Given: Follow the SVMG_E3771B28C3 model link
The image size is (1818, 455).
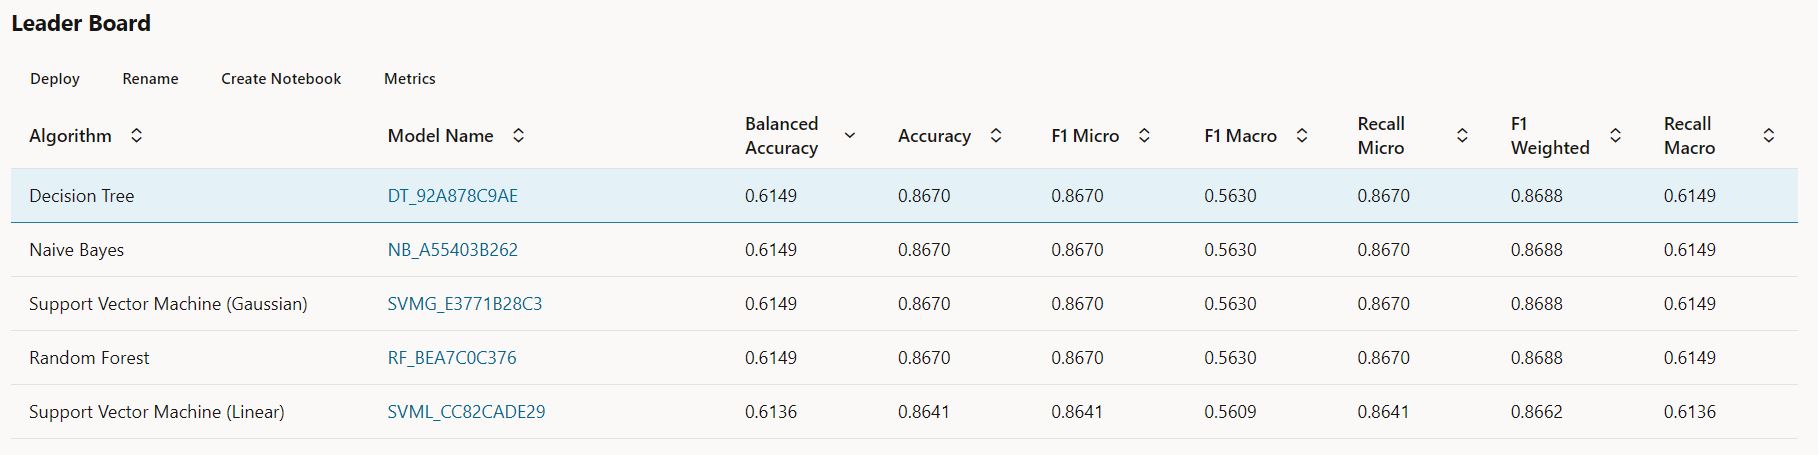Looking at the screenshot, I should [464, 304].
